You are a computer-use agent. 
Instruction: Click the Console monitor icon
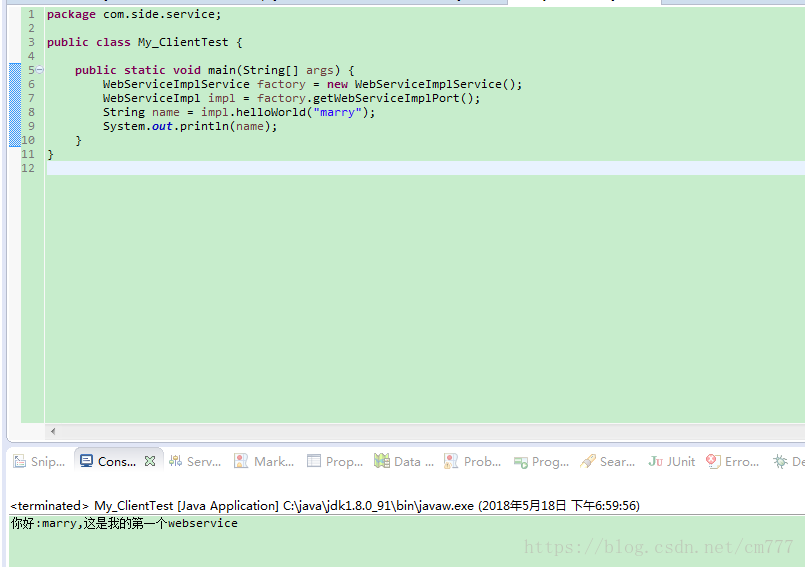click(x=86, y=461)
